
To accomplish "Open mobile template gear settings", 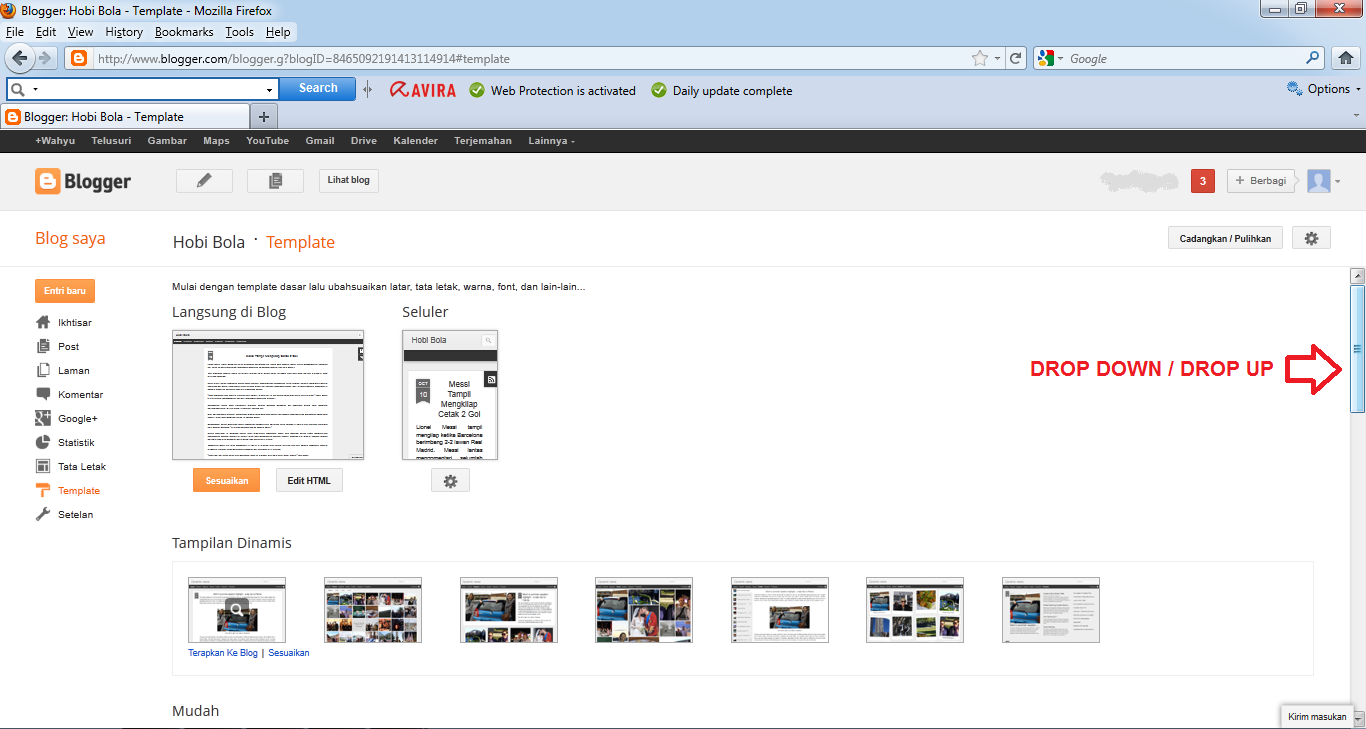I will 450,481.
